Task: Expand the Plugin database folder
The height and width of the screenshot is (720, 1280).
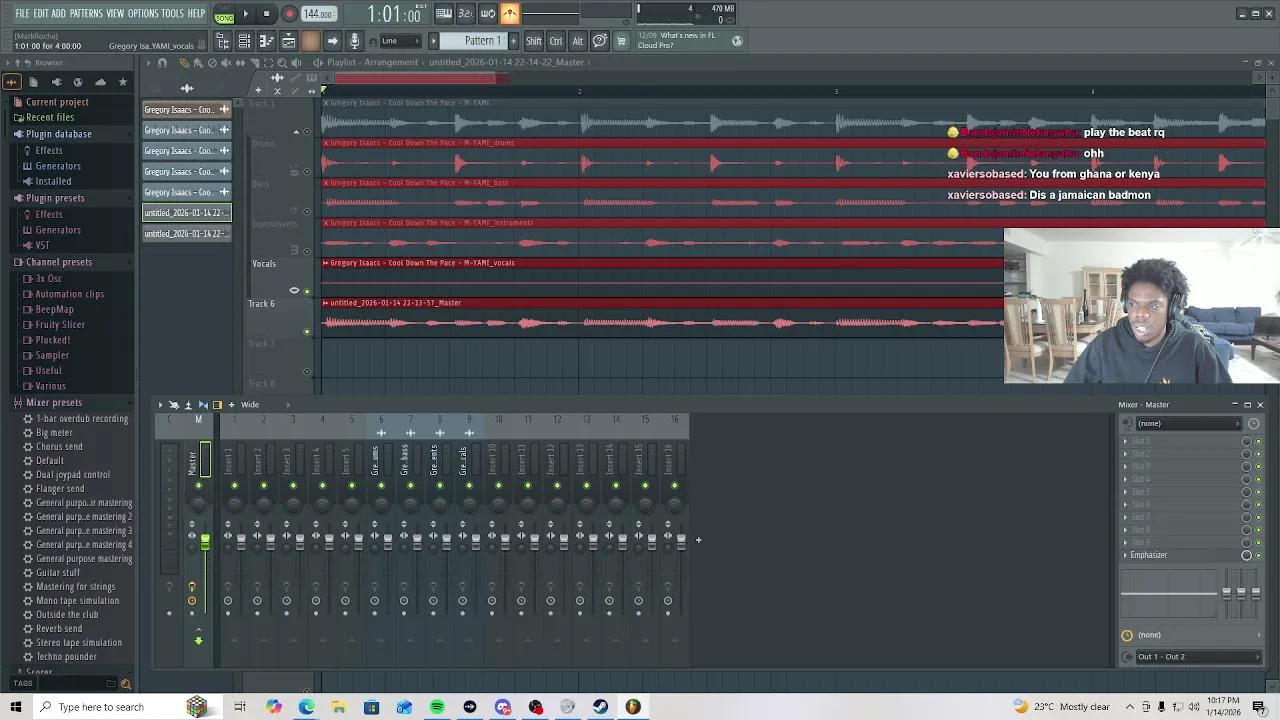Action: click(58, 134)
